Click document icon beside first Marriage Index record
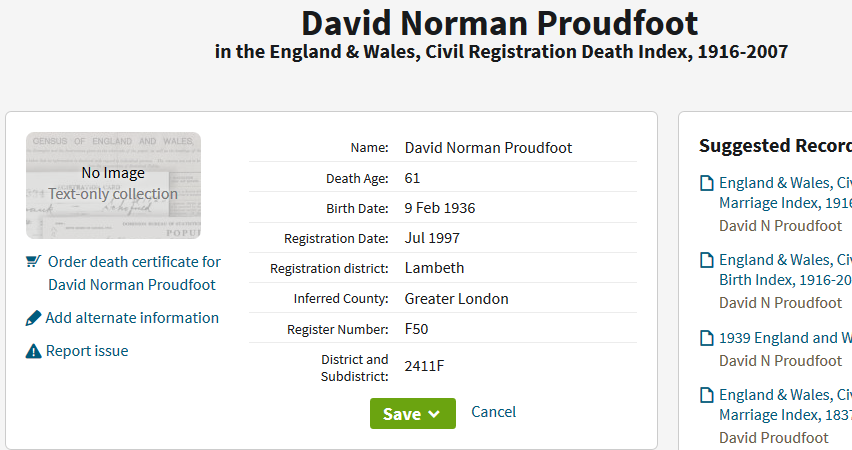The image size is (852, 450). (706, 183)
